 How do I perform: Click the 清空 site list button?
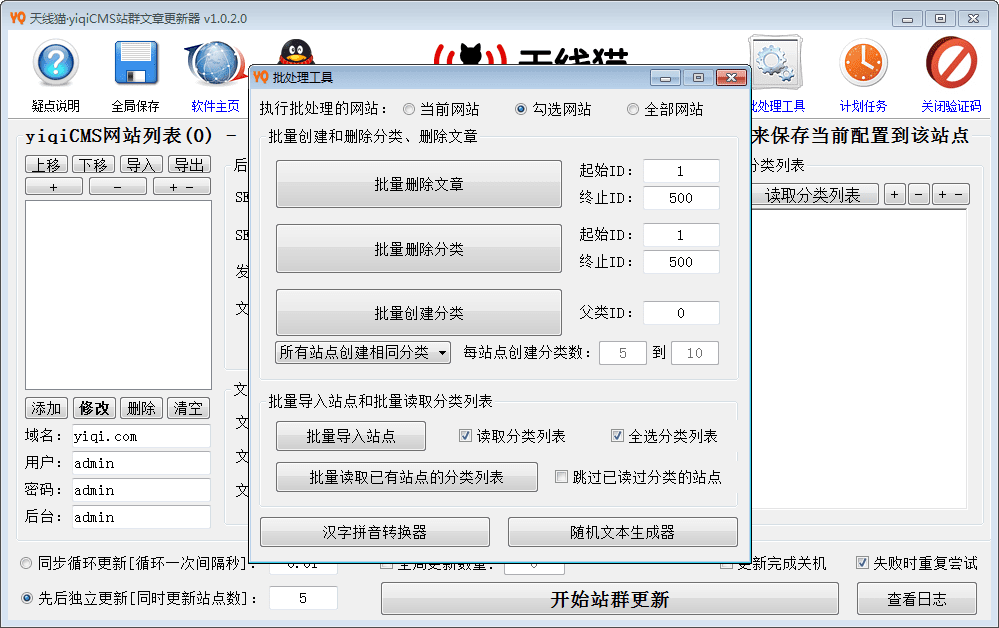coord(188,408)
